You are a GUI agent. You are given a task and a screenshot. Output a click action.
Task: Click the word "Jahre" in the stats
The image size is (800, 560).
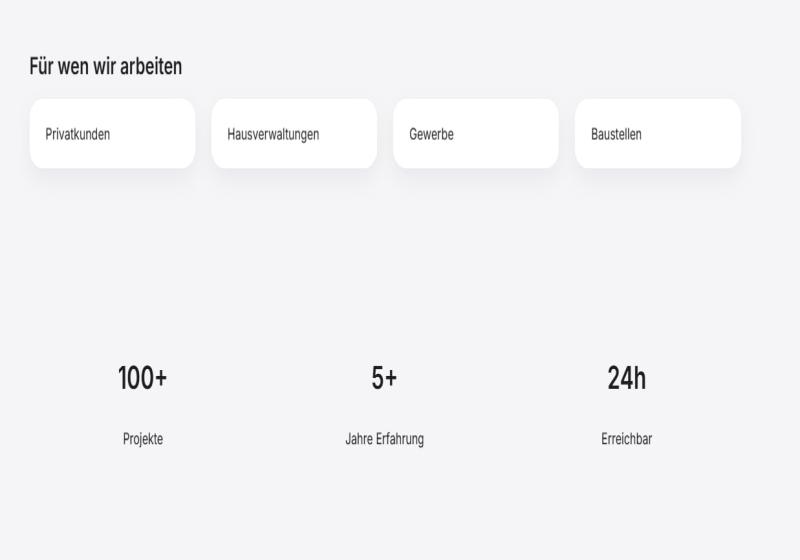(359, 439)
